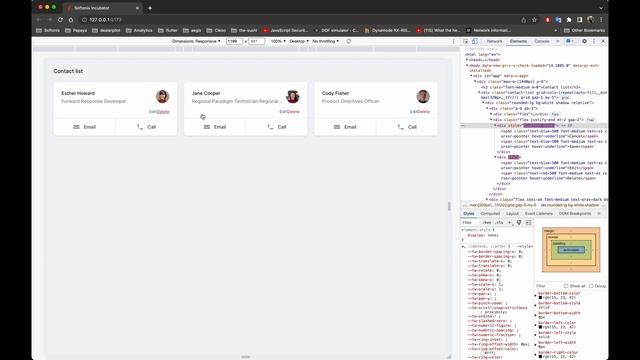The image size is (640, 360).
Task: Open the 100% zoom dropdown
Action: 278,41
